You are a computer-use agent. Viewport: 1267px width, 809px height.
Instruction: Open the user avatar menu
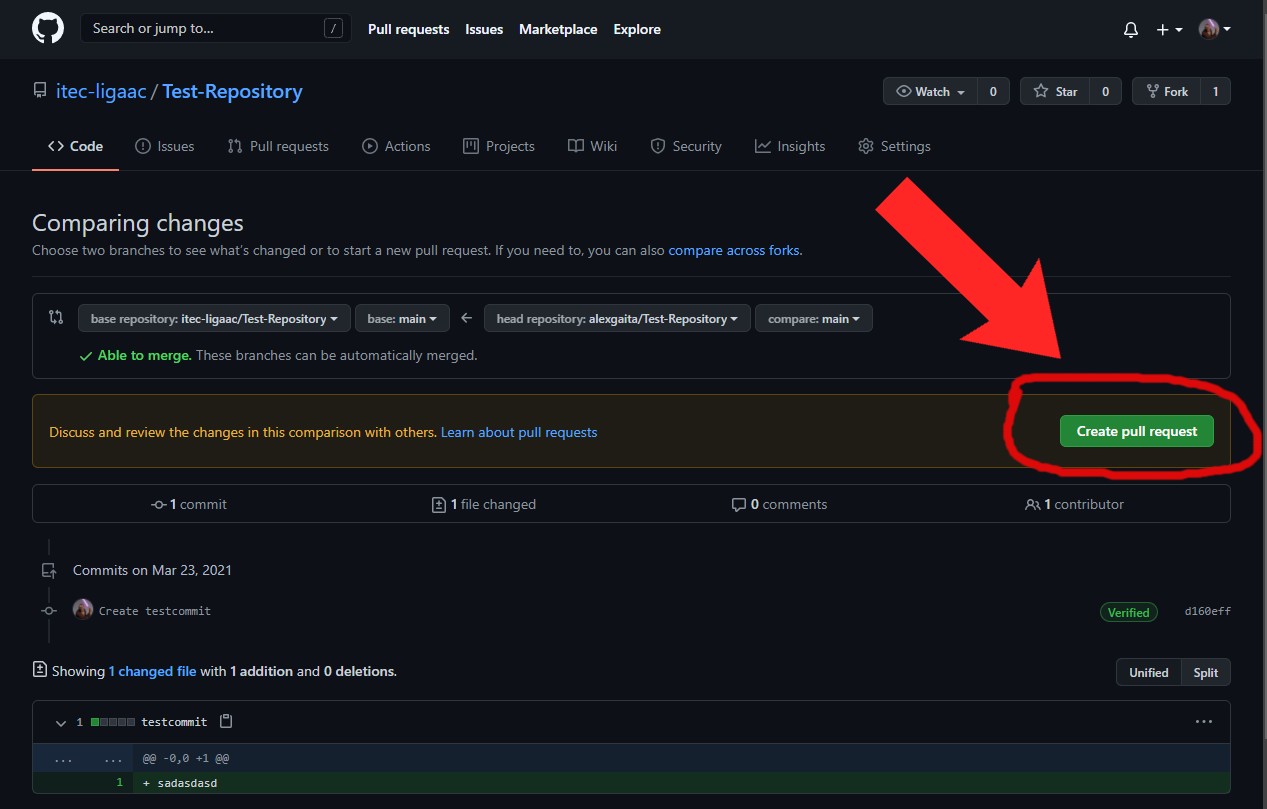click(x=1214, y=29)
